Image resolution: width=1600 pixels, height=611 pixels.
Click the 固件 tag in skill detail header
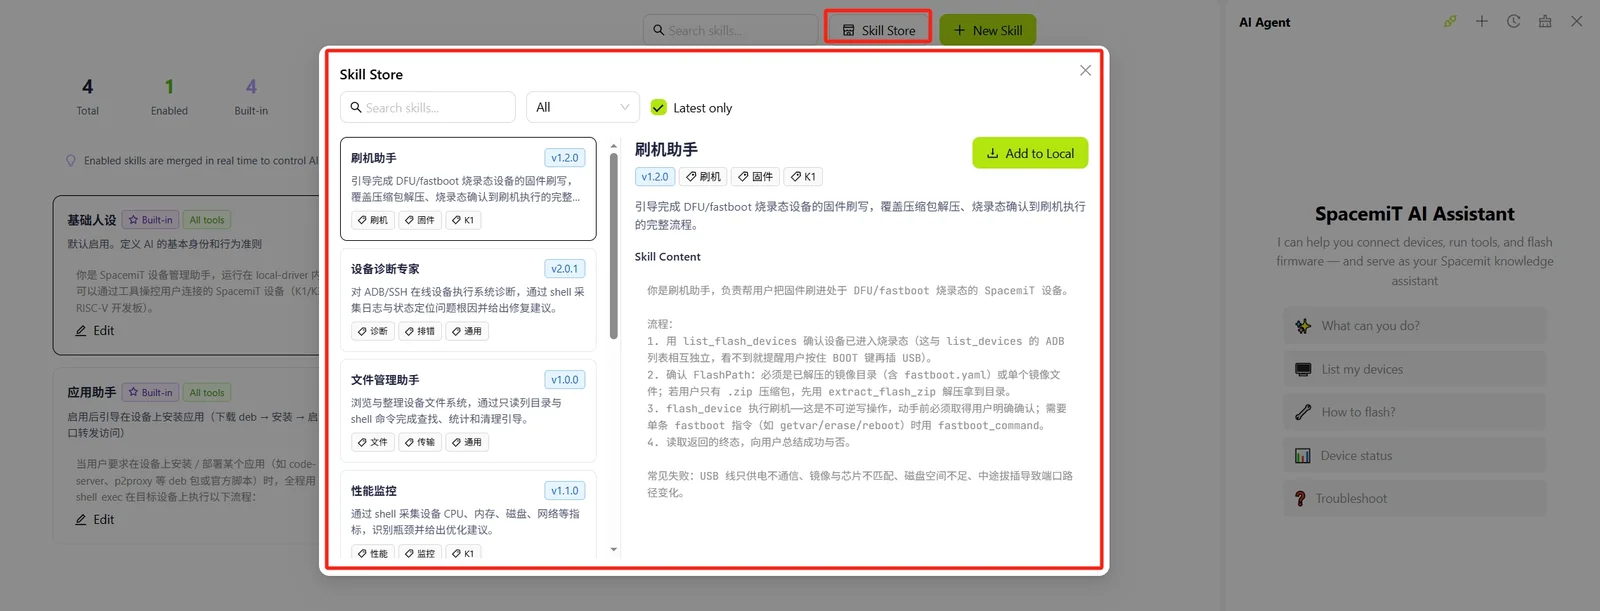(x=756, y=177)
